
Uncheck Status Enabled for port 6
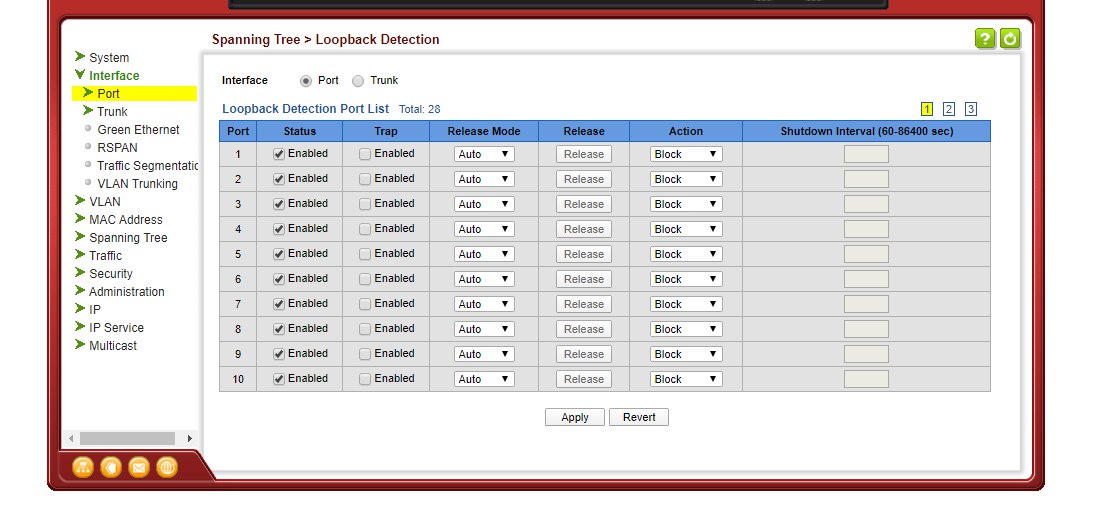click(x=279, y=280)
